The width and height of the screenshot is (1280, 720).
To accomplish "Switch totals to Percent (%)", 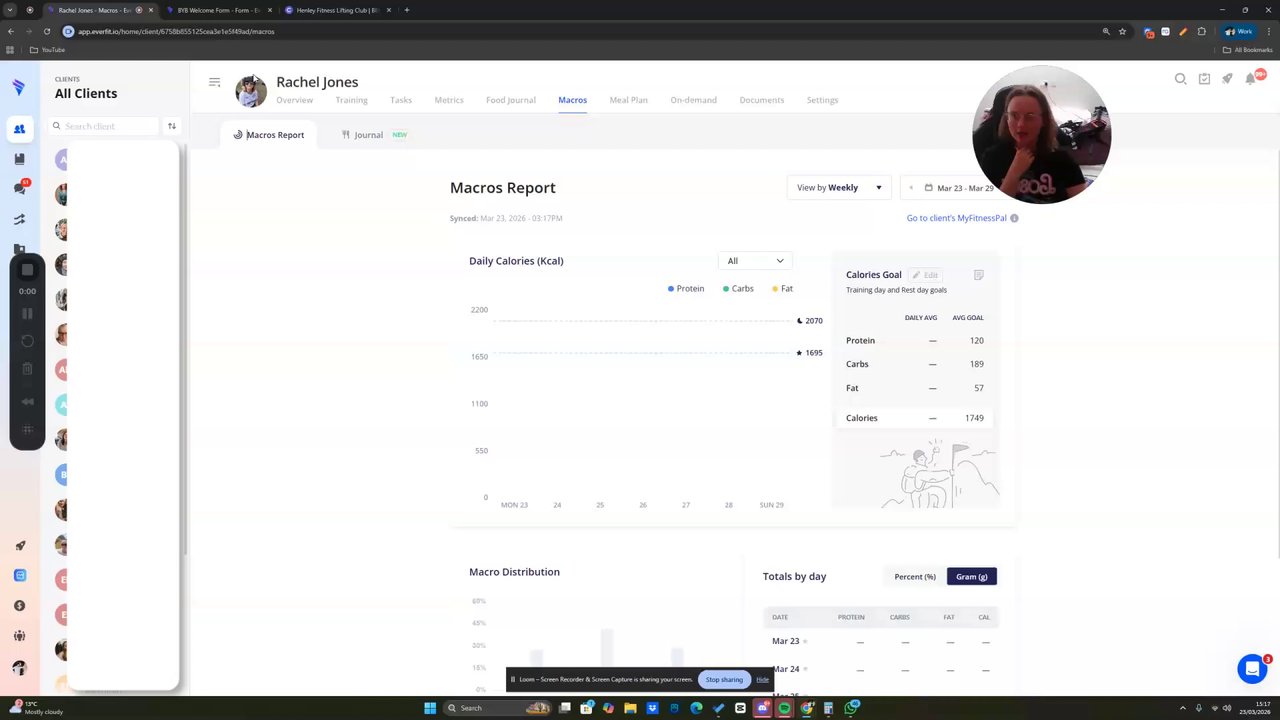I will tap(915, 577).
